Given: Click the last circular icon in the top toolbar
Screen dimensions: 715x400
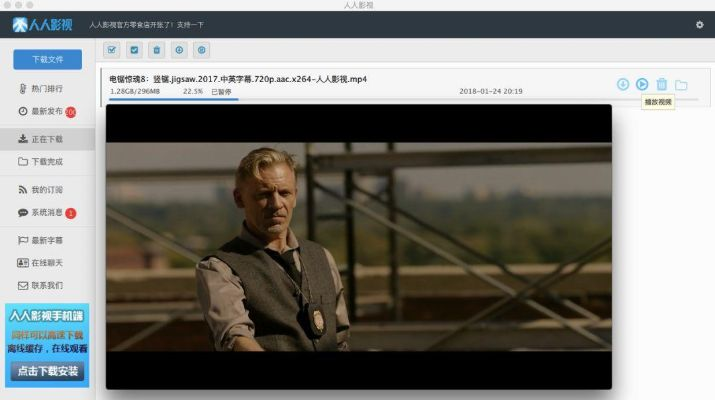Looking at the screenshot, I should click(x=201, y=50).
